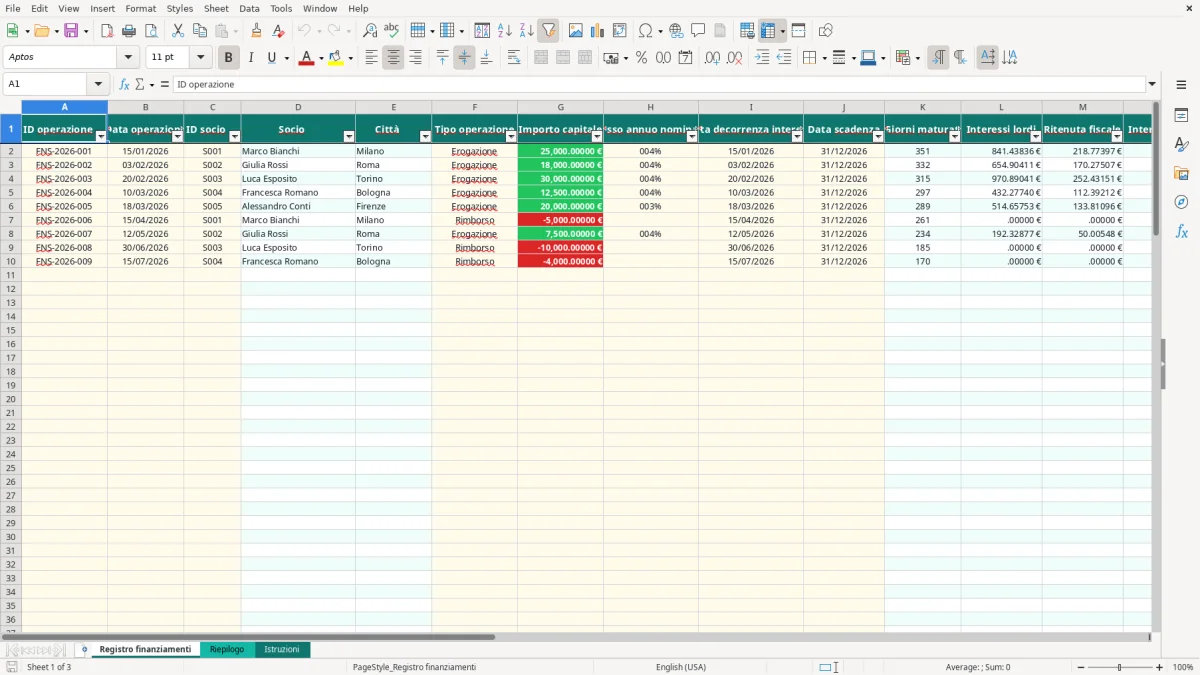The image size is (1200, 675).
Task: Open the Draw Functions shapes icon
Action: point(826,31)
